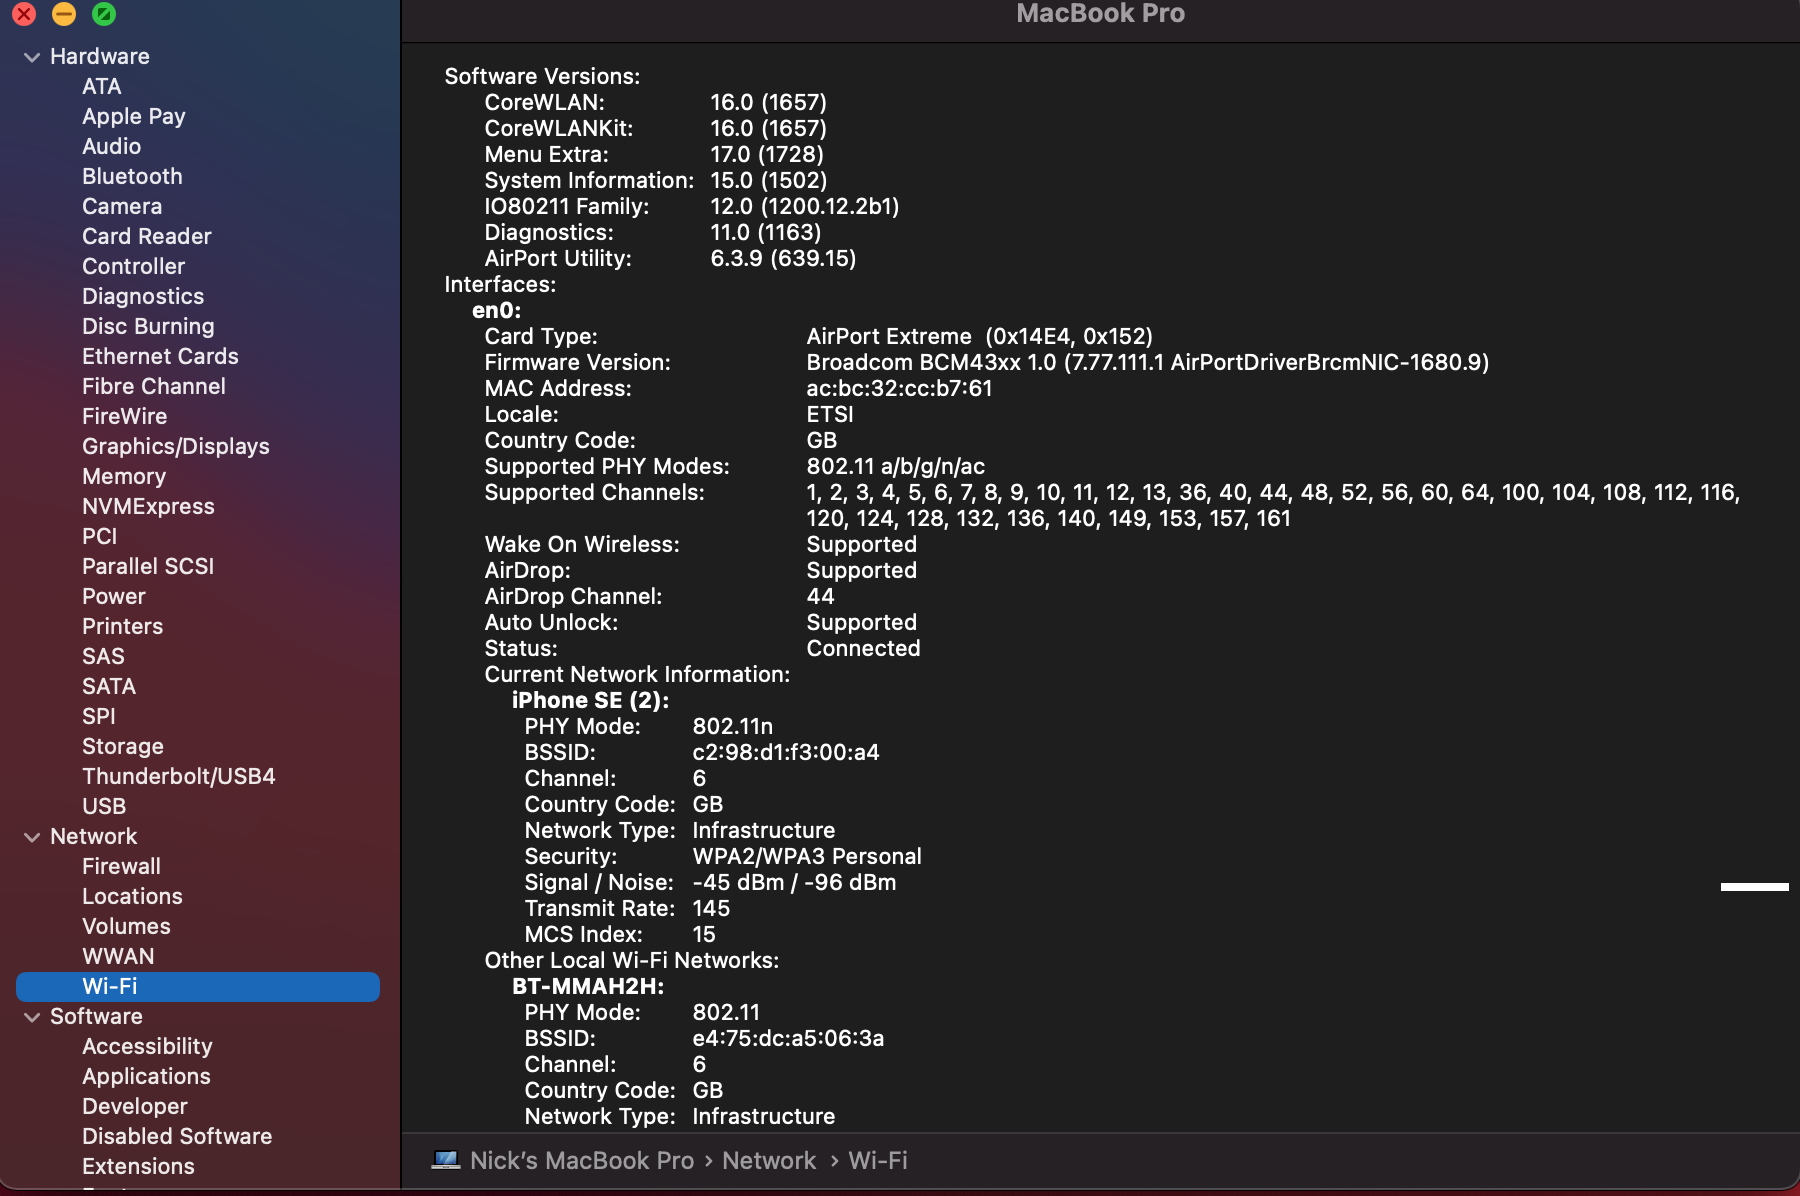Viewport: 1800px width, 1196px height.
Task: Click the AirPort Utility version 6.3.9 value
Action: [783, 259]
